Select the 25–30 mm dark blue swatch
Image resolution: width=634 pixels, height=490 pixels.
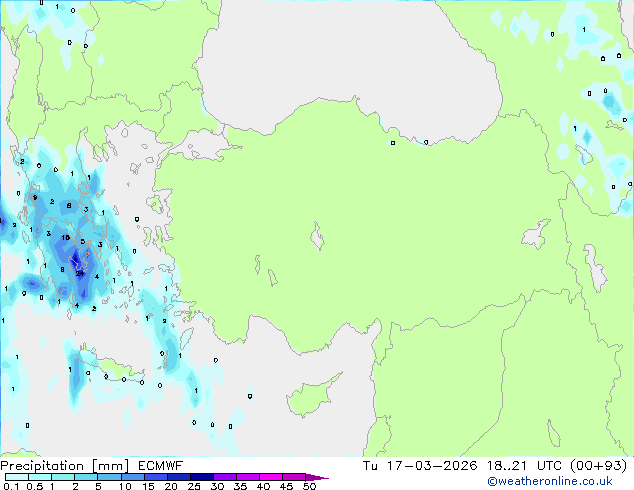(x=201, y=477)
